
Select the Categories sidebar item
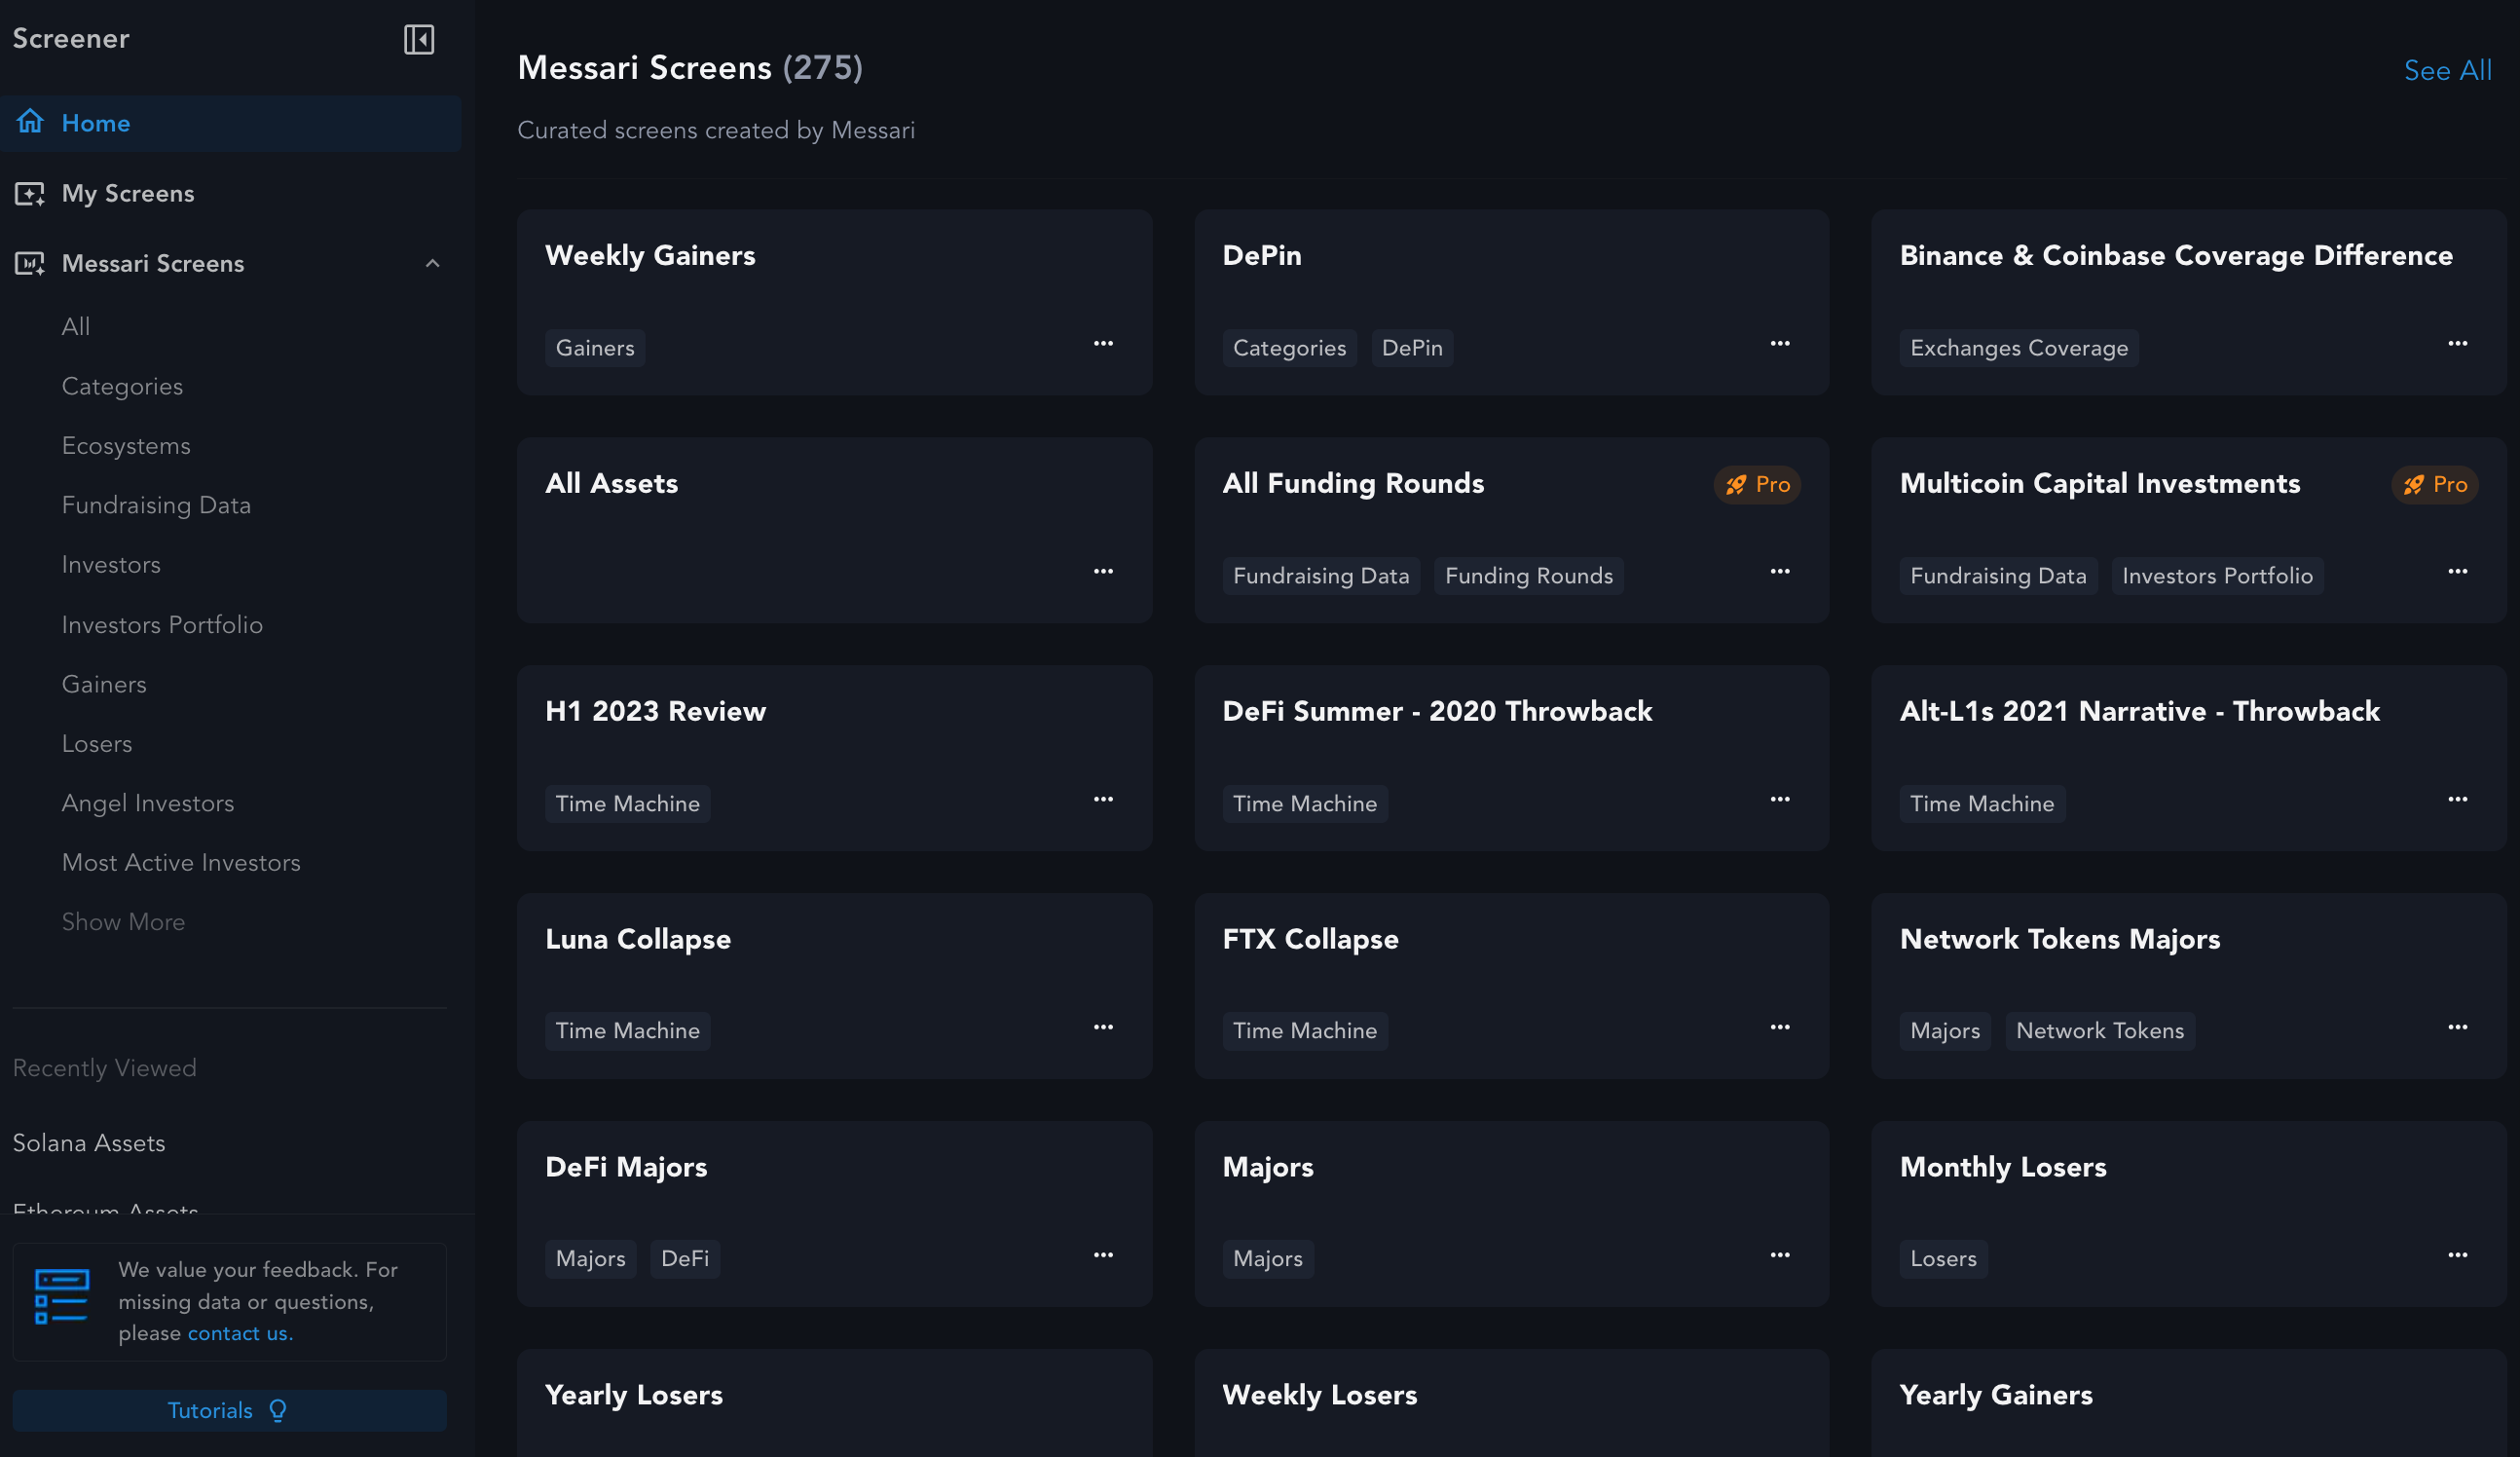pos(122,386)
